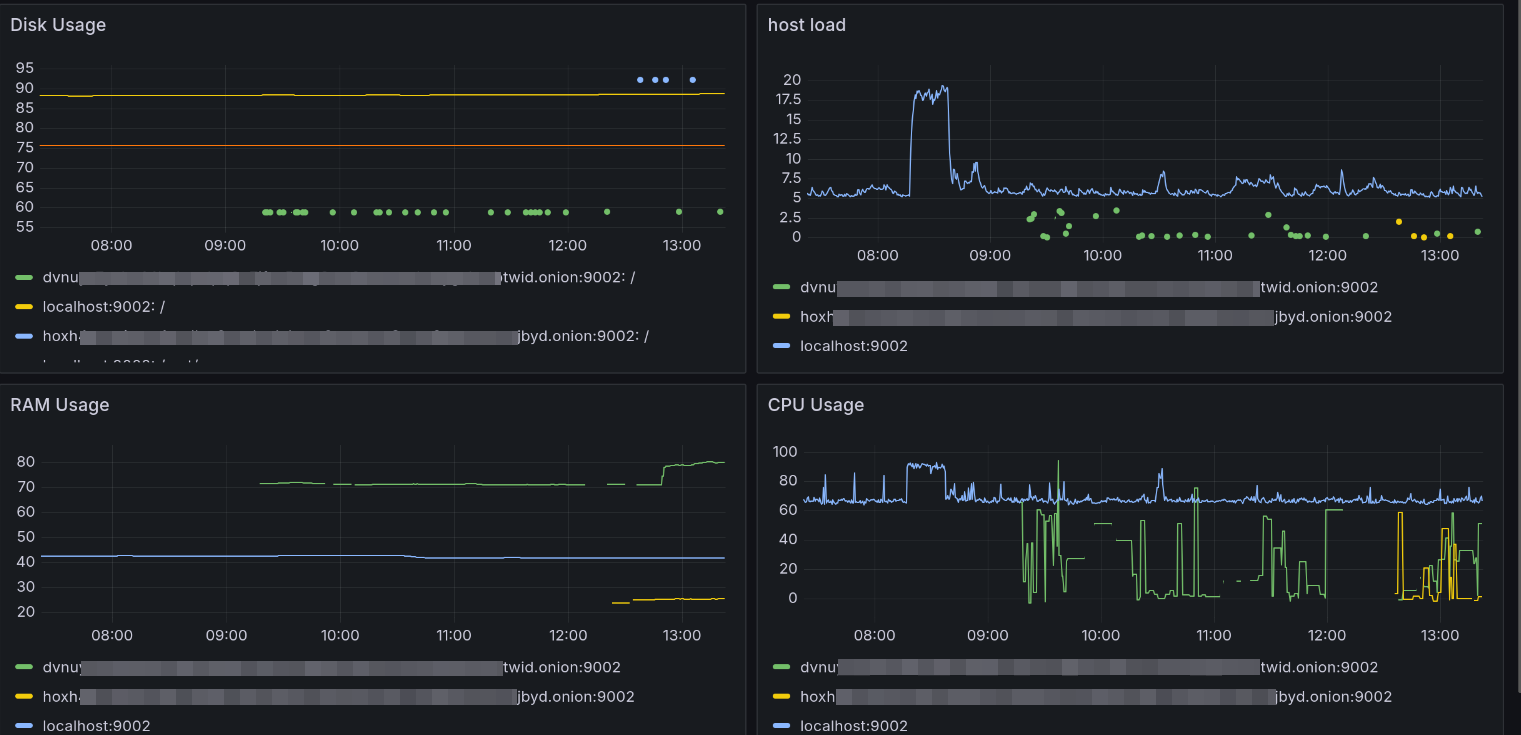Select hoxh…jbyd.onion:9002 text in CPU Usage legend
The width and height of the screenshot is (1521, 735).
[x=1095, y=697]
